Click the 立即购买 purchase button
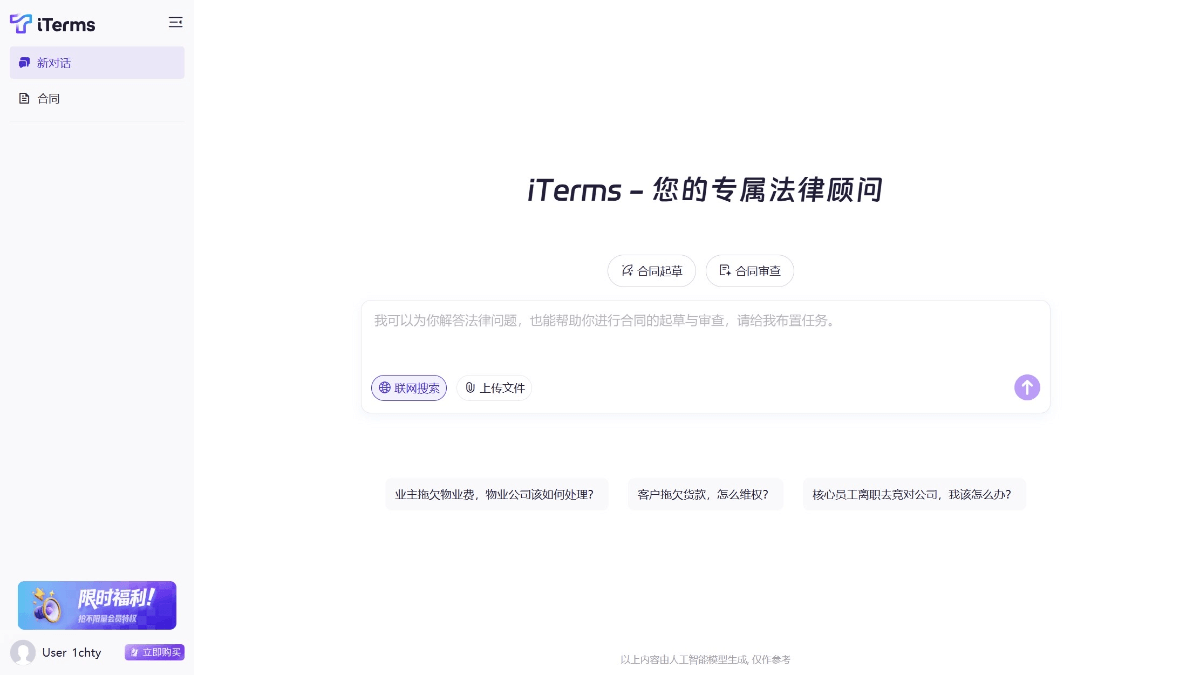The width and height of the screenshot is (1200, 675). click(155, 652)
